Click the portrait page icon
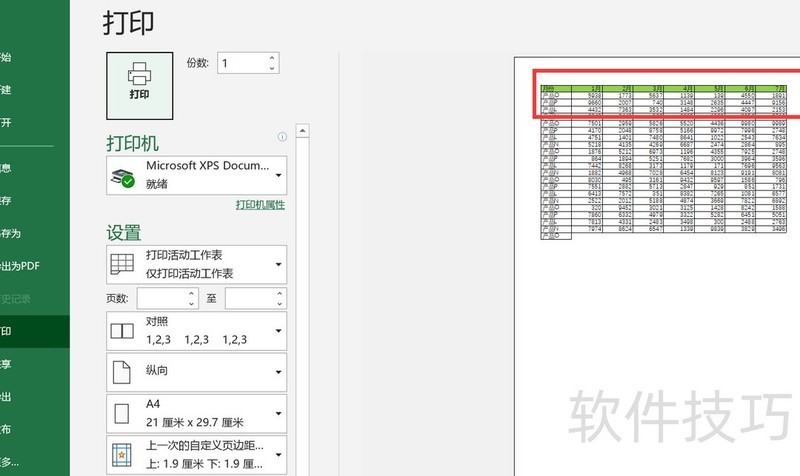Viewport: 800px width, 476px height. (x=121, y=372)
